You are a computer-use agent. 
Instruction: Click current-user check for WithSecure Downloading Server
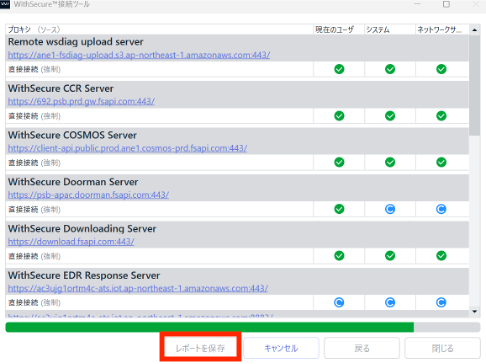click(339, 256)
